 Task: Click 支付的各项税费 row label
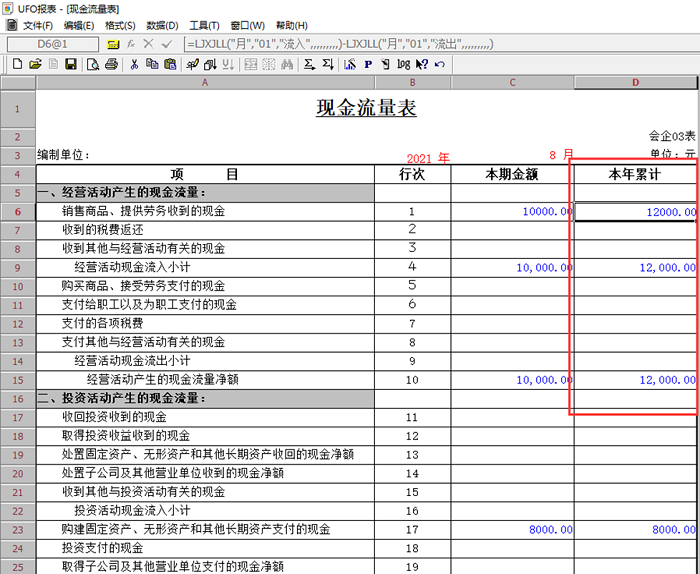click(103, 323)
